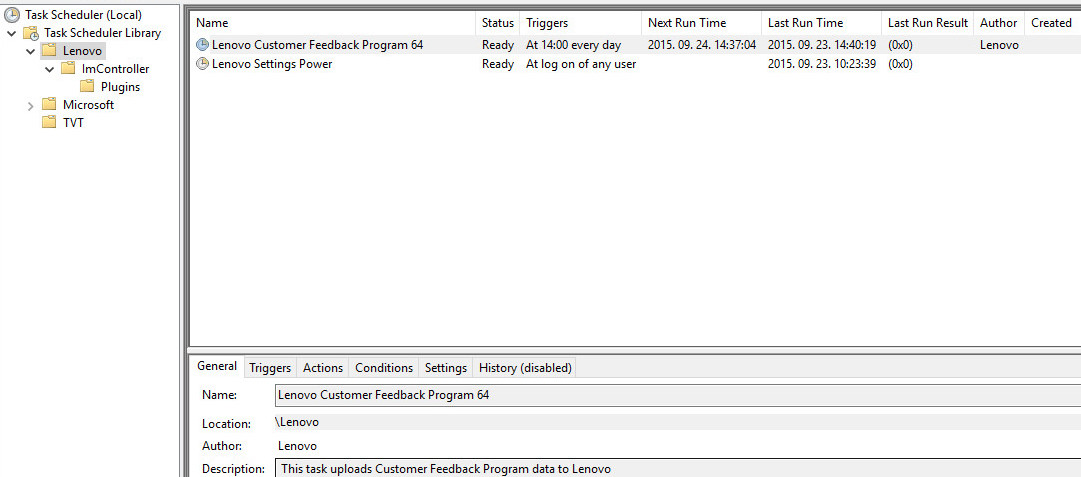Open the Settings tab
This screenshot has width=1081, height=477.
(x=445, y=368)
